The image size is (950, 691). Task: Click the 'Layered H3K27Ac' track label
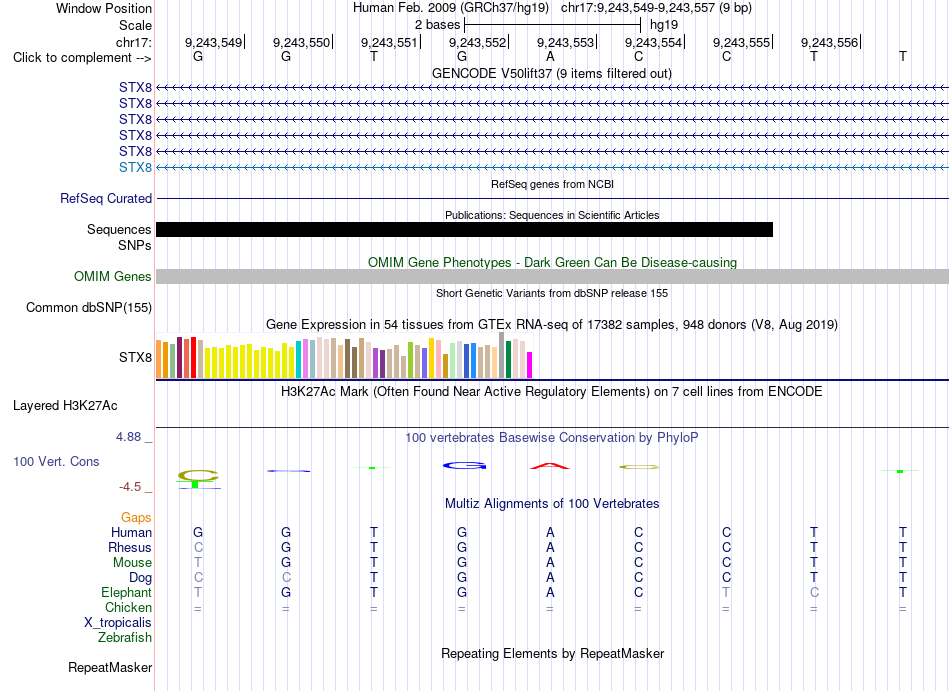[x=65, y=406]
